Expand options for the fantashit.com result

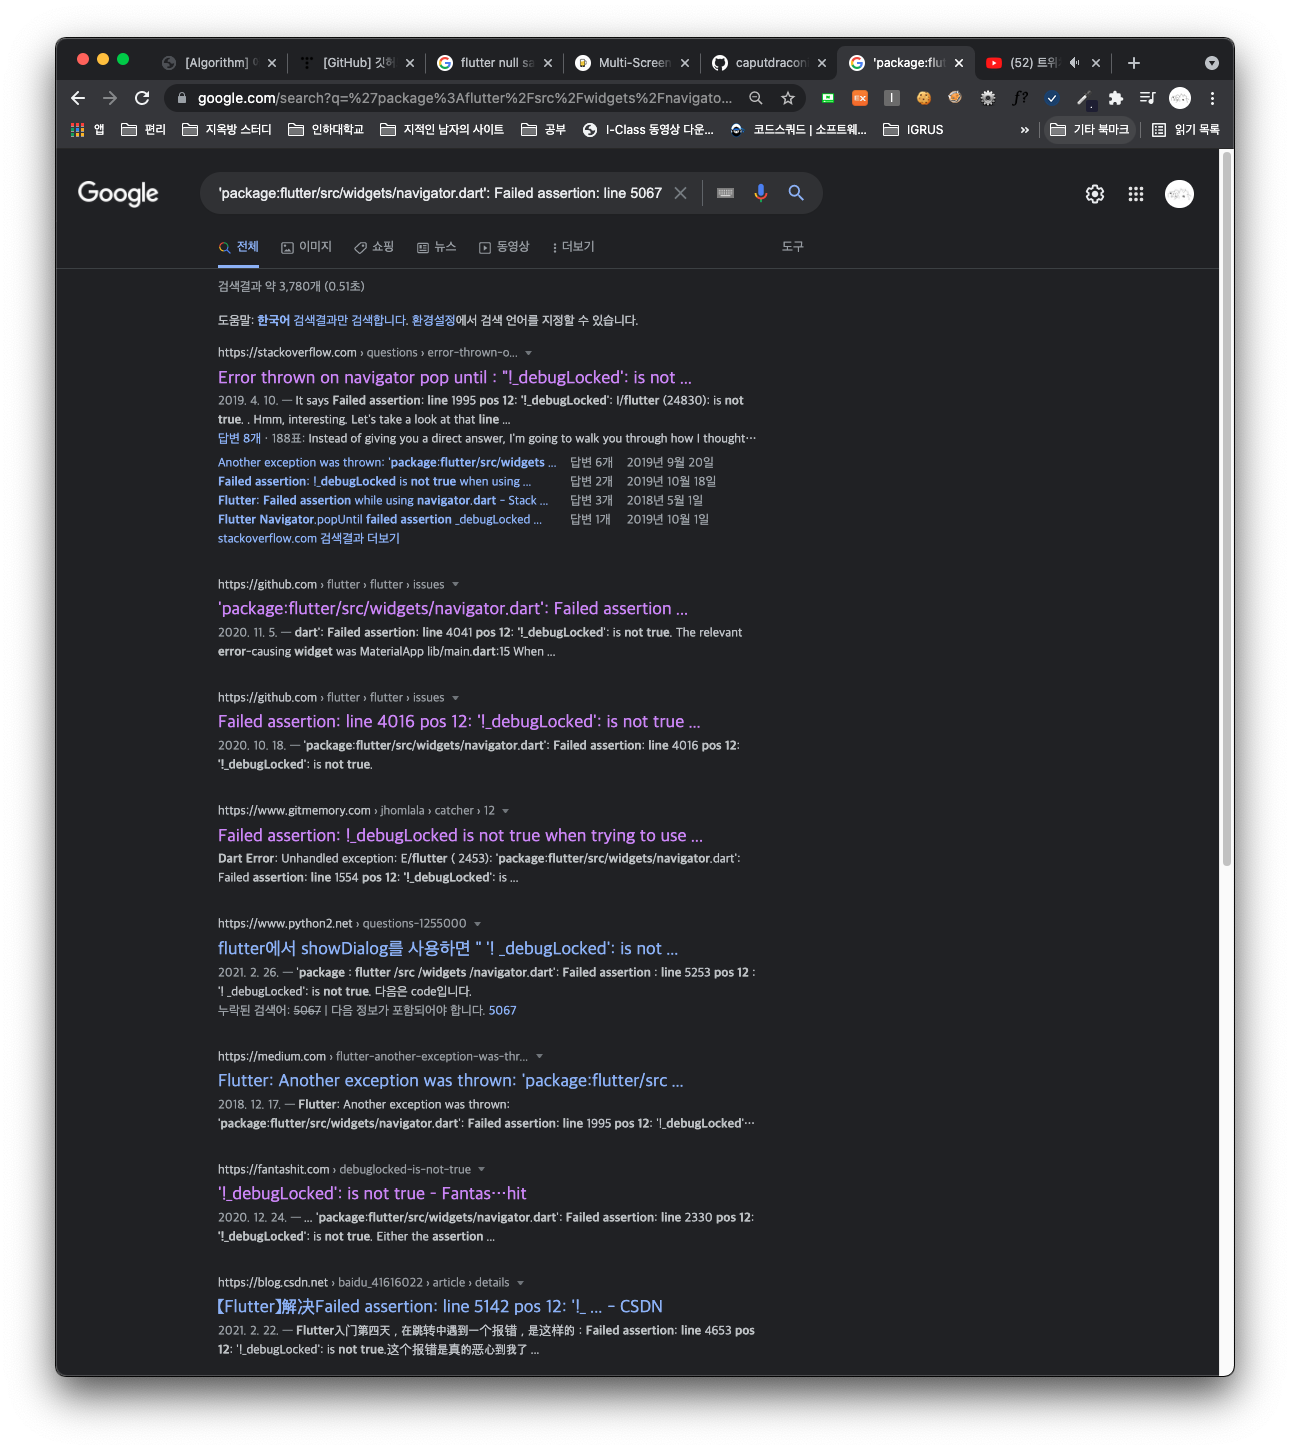pyautogui.click(x=481, y=1170)
